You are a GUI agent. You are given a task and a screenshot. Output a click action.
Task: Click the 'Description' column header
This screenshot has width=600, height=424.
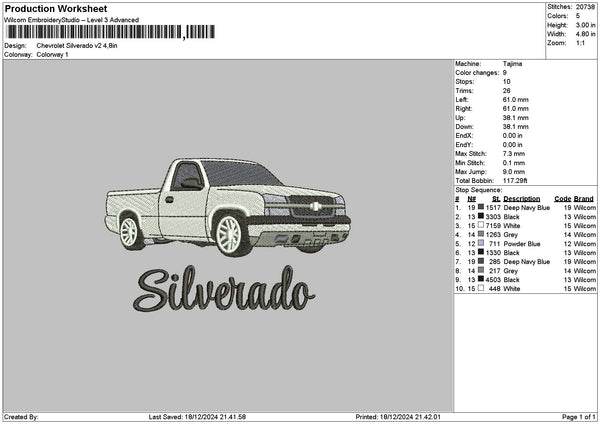[x=522, y=199]
